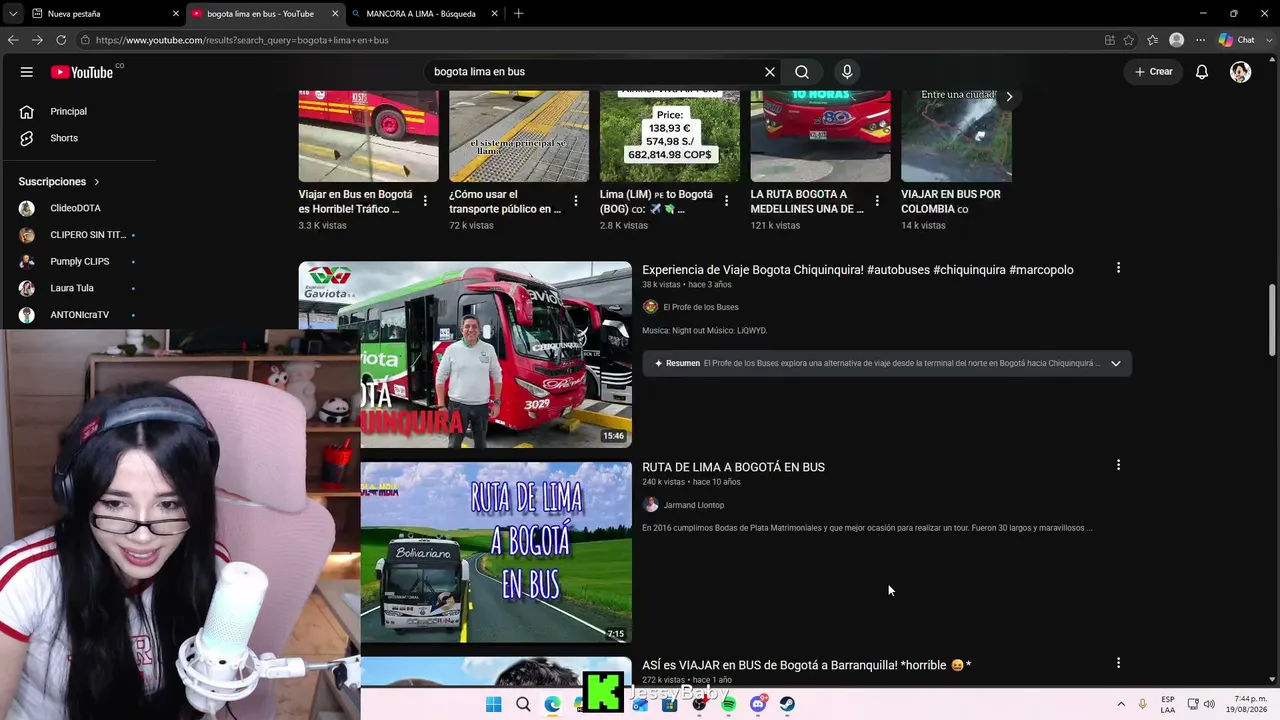The width and height of the screenshot is (1280, 720).
Task: Open the Pumply CLIPS subscription channel
Action: 78,261
